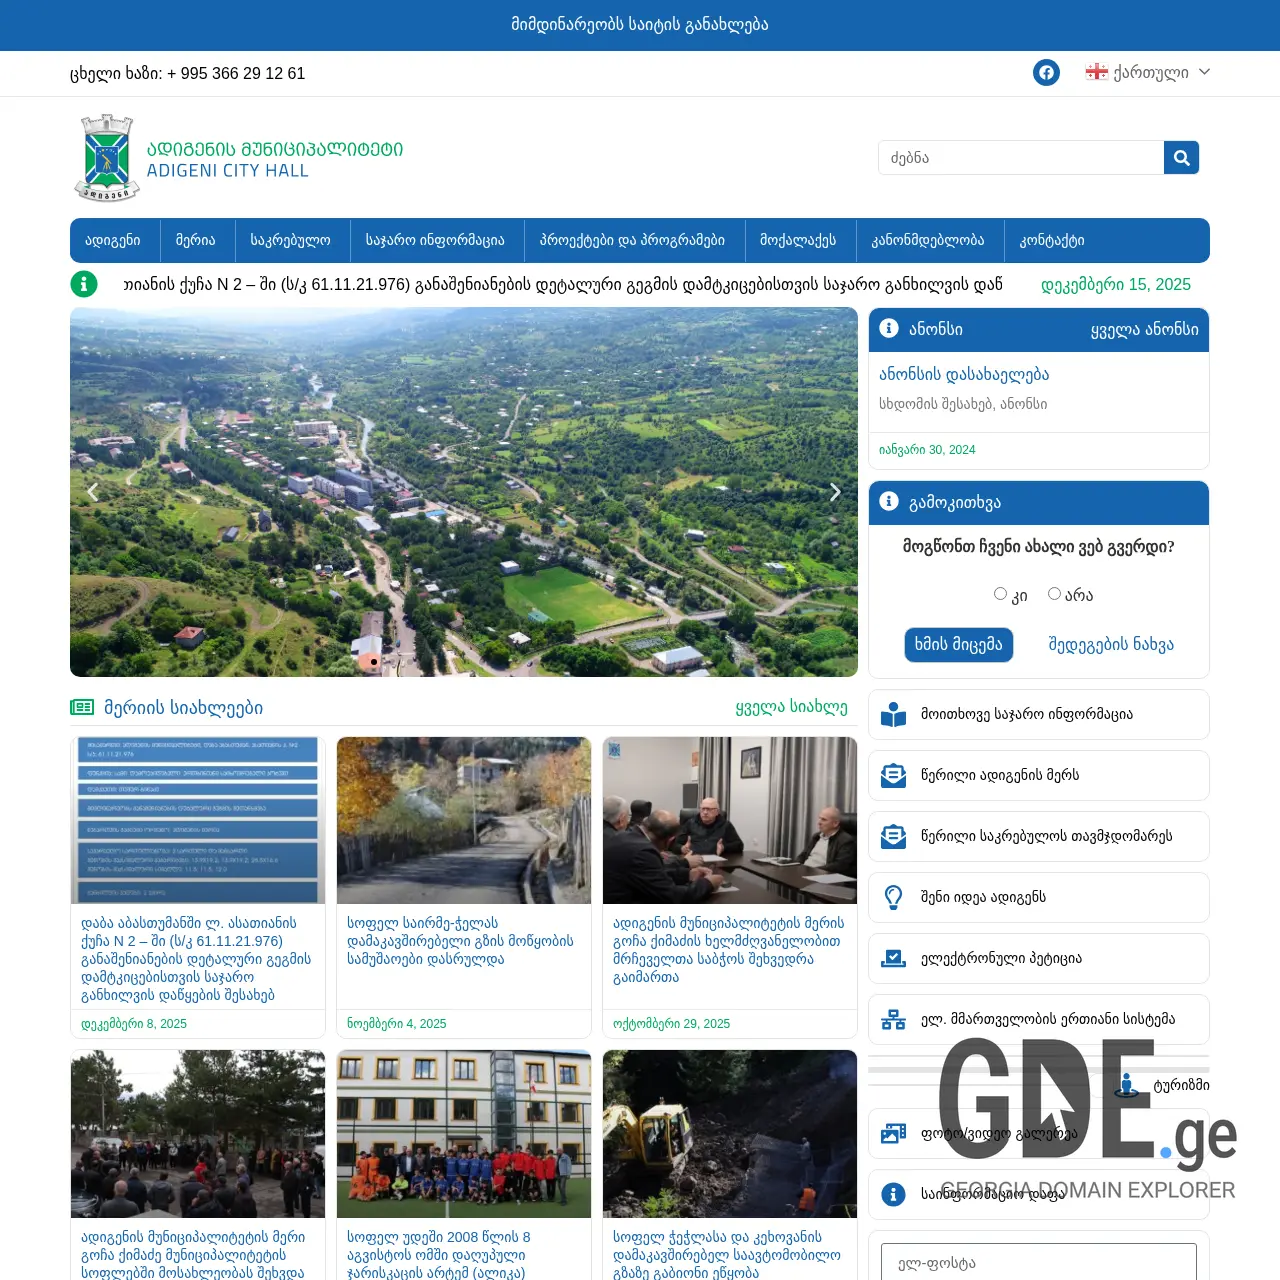The width and height of the screenshot is (1280, 1280).
Task: Click the search magnifier icon
Action: coord(1181,157)
